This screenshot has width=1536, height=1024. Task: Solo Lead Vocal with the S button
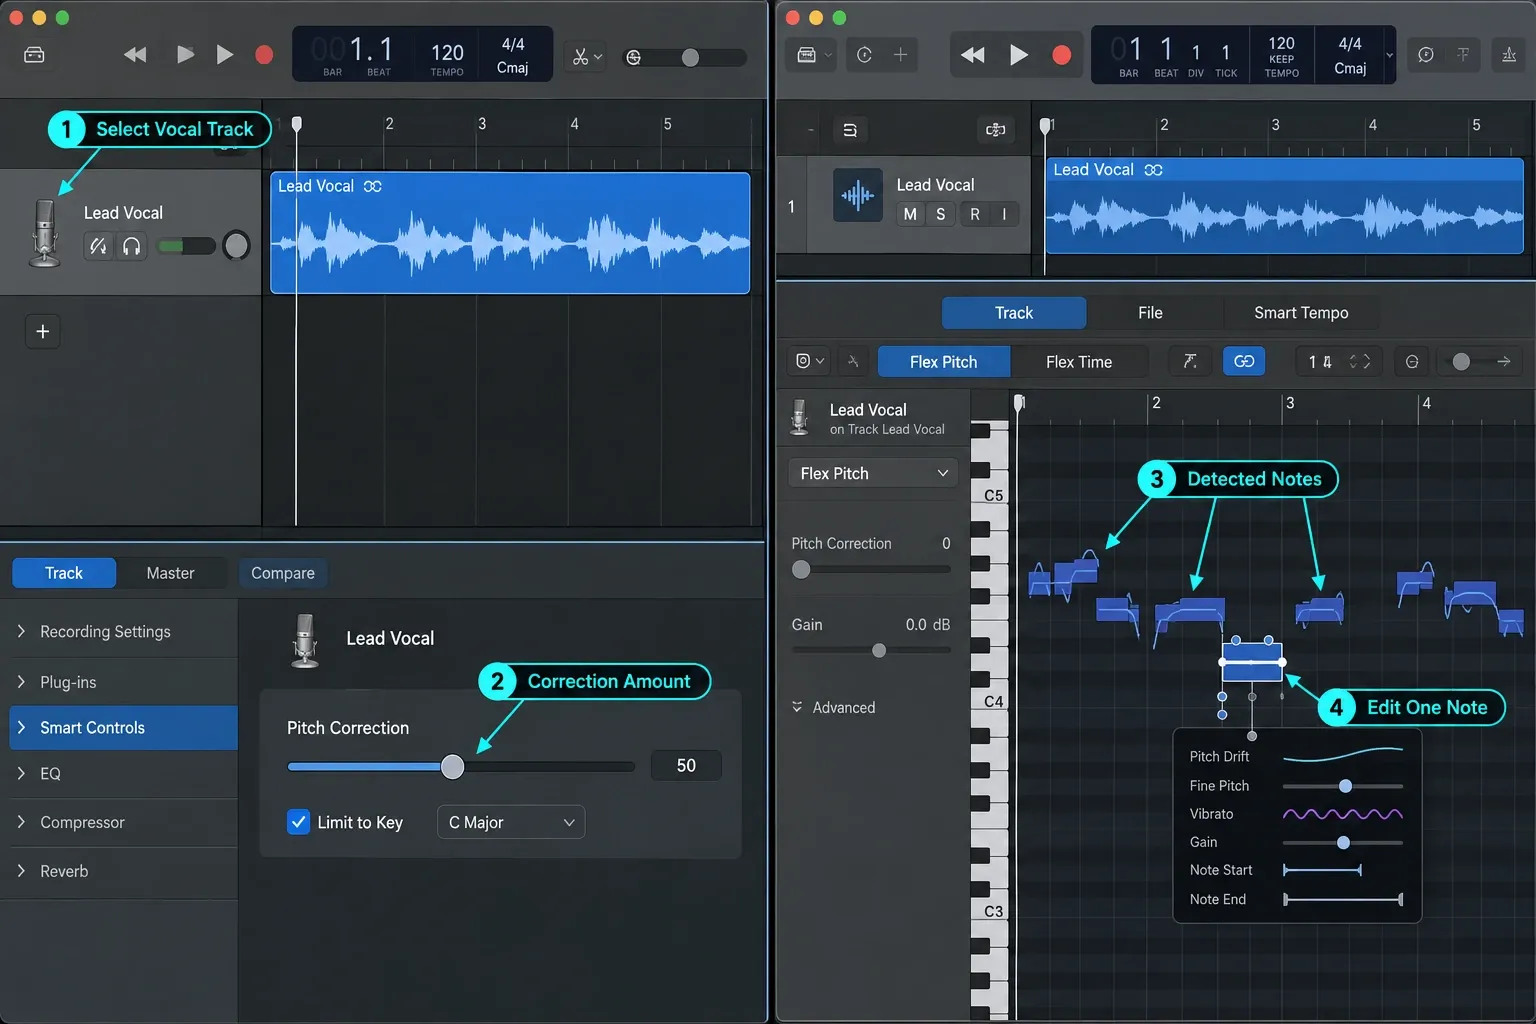pyautogui.click(x=940, y=214)
